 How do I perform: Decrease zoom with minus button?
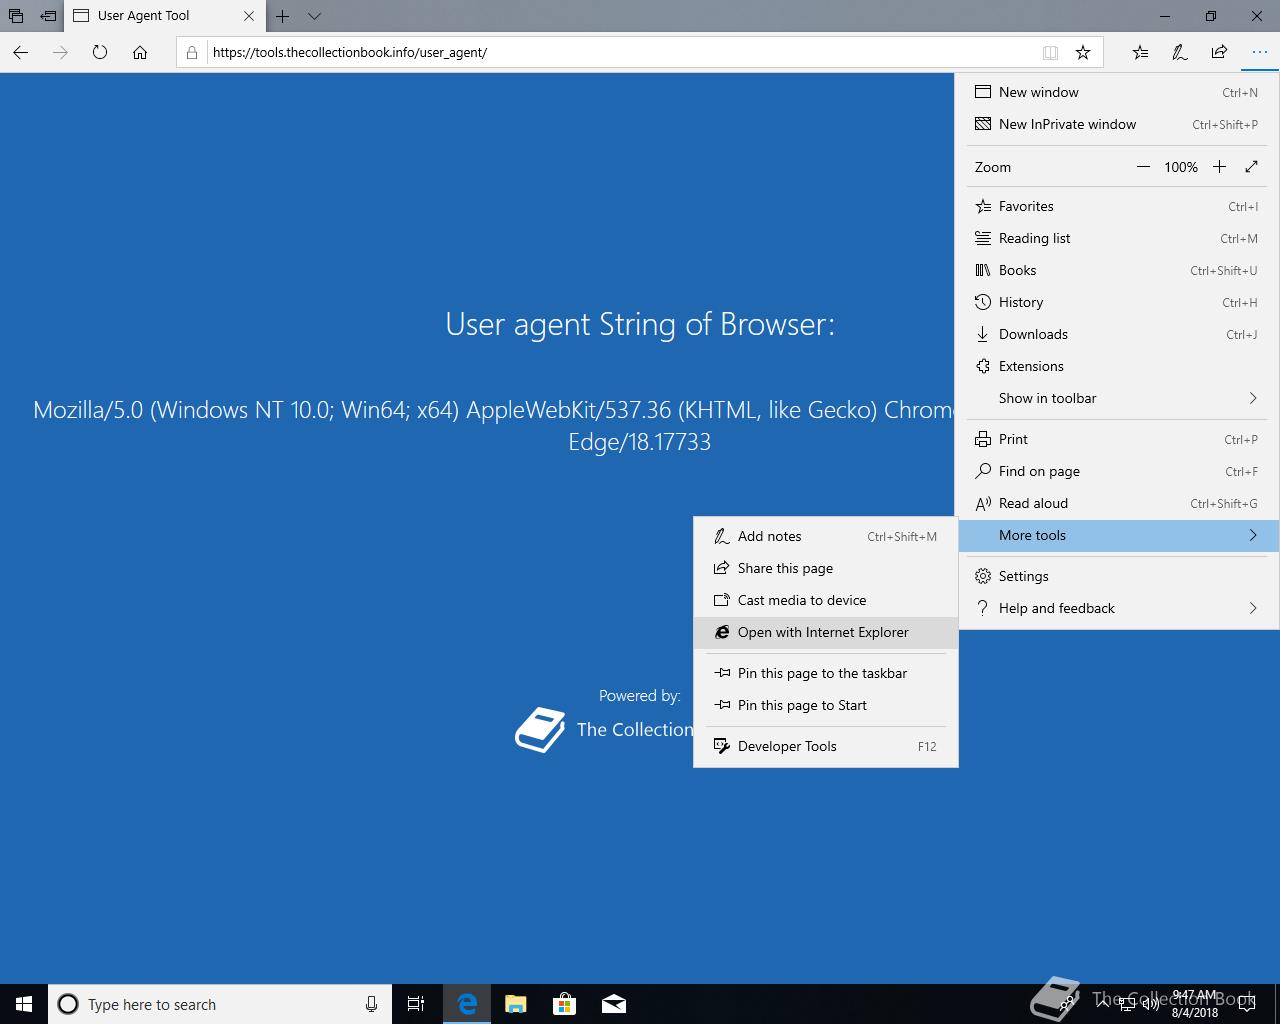[1143, 167]
